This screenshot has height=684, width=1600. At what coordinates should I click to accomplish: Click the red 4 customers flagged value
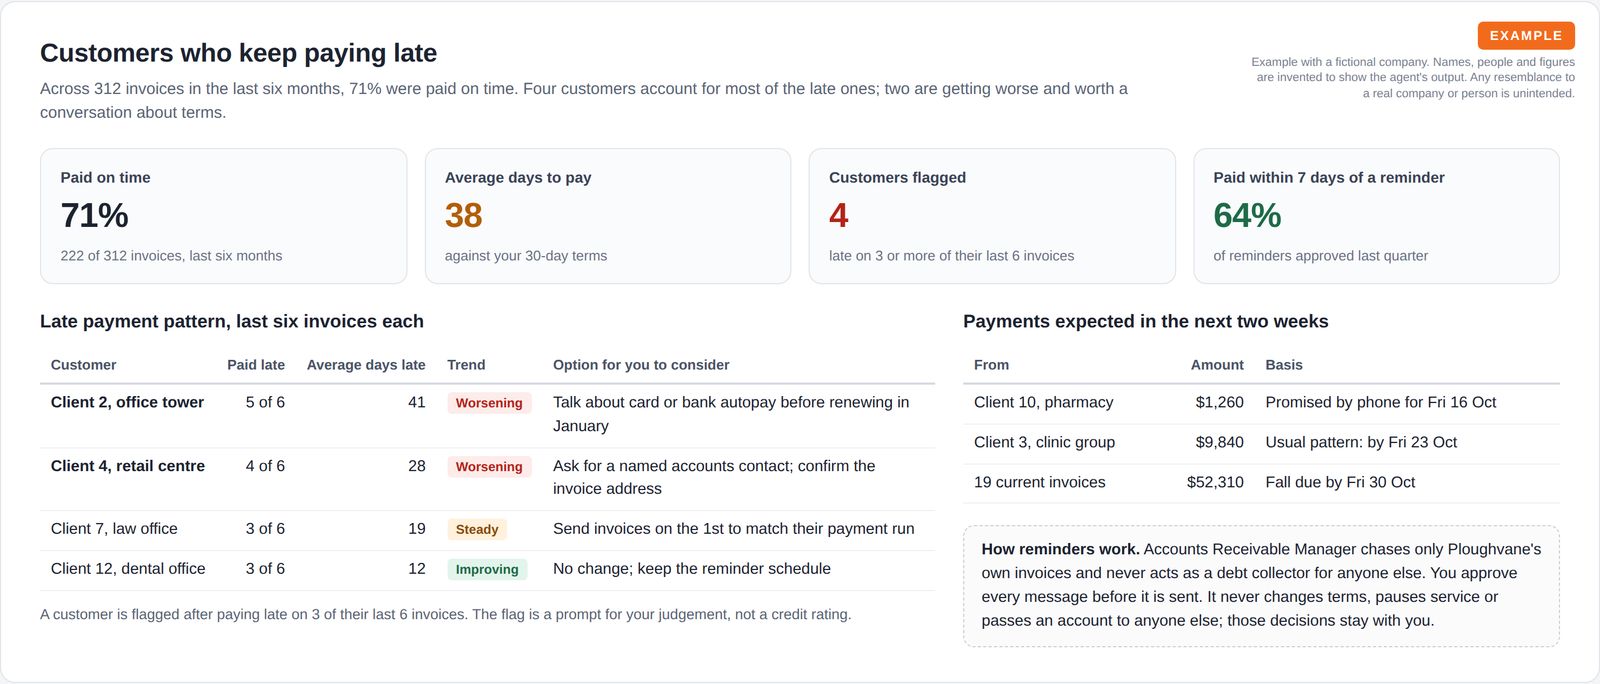pos(838,215)
